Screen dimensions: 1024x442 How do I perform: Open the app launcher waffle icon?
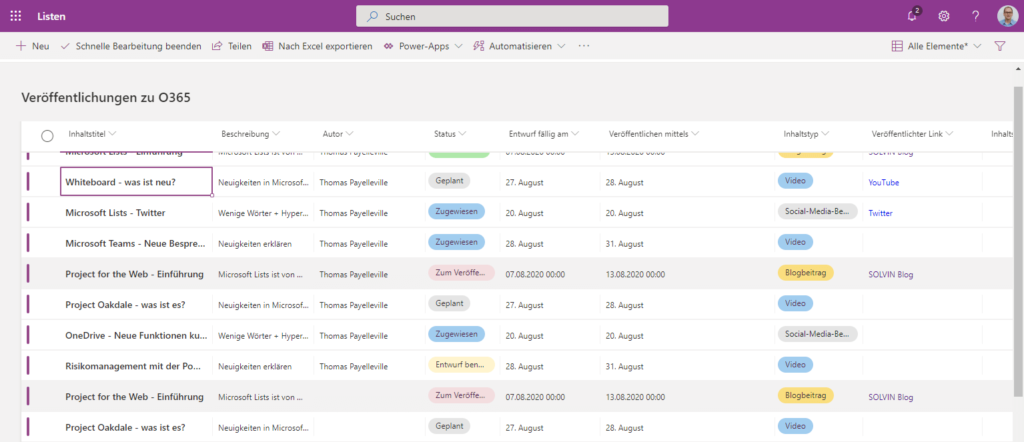(x=16, y=16)
